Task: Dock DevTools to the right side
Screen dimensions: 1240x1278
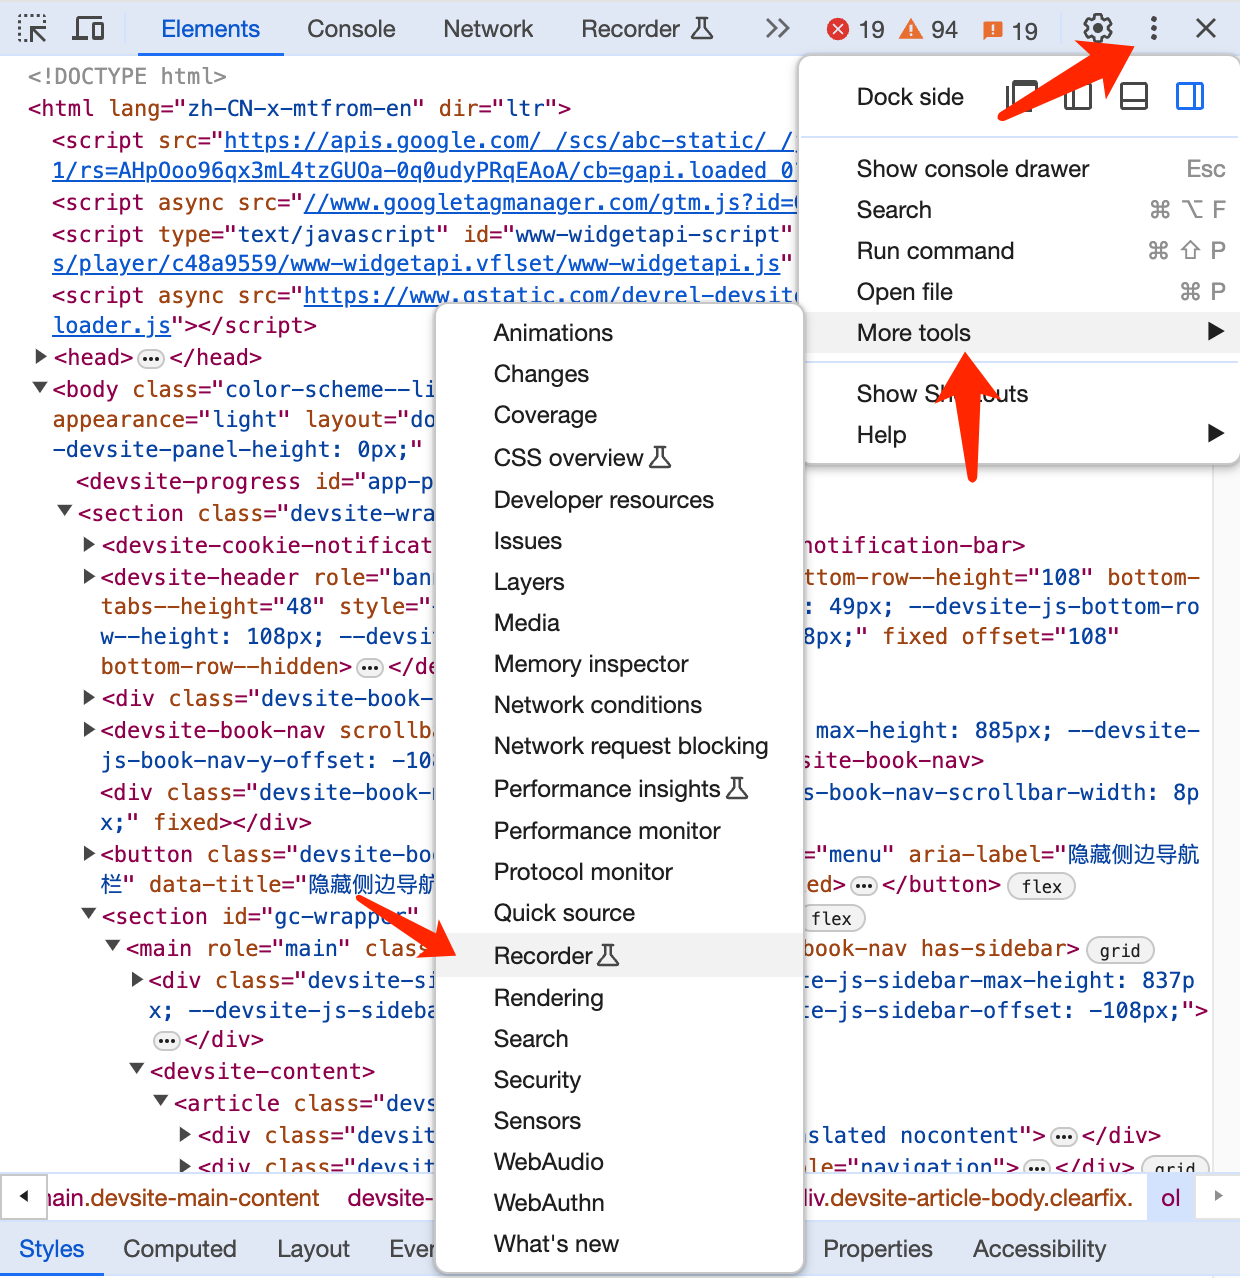Action: tap(1189, 97)
